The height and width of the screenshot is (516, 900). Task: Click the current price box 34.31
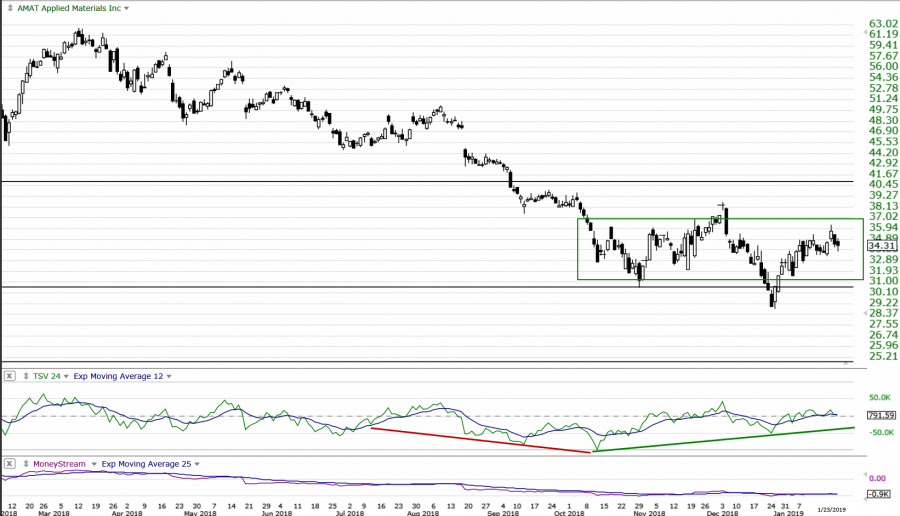pyautogui.click(x=882, y=246)
